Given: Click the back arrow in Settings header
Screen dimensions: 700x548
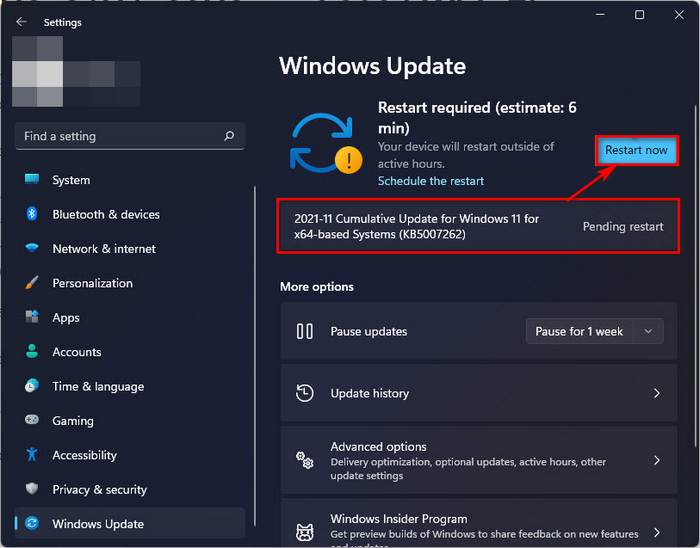Looking at the screenshot, I should [21, 22].
